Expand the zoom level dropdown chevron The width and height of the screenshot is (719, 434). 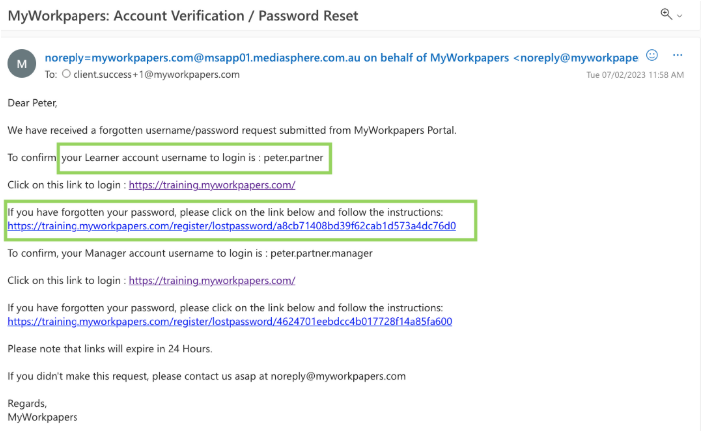681,15
